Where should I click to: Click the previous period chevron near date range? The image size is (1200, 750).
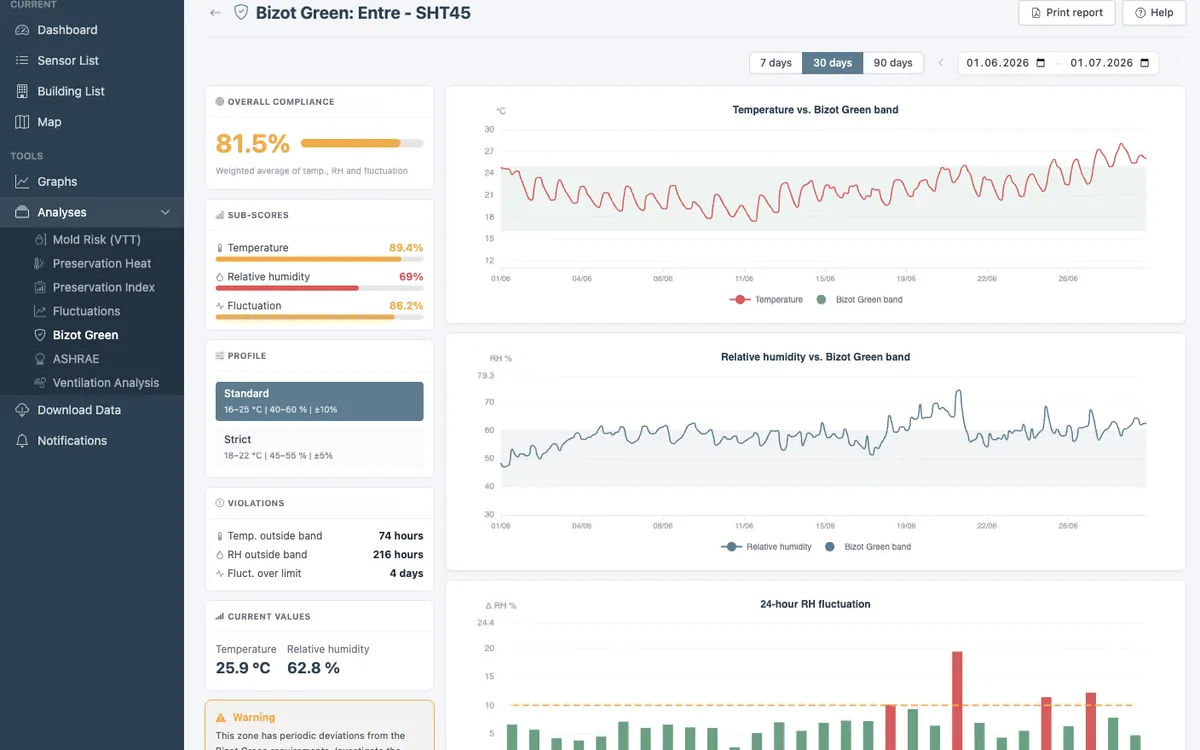941,63
